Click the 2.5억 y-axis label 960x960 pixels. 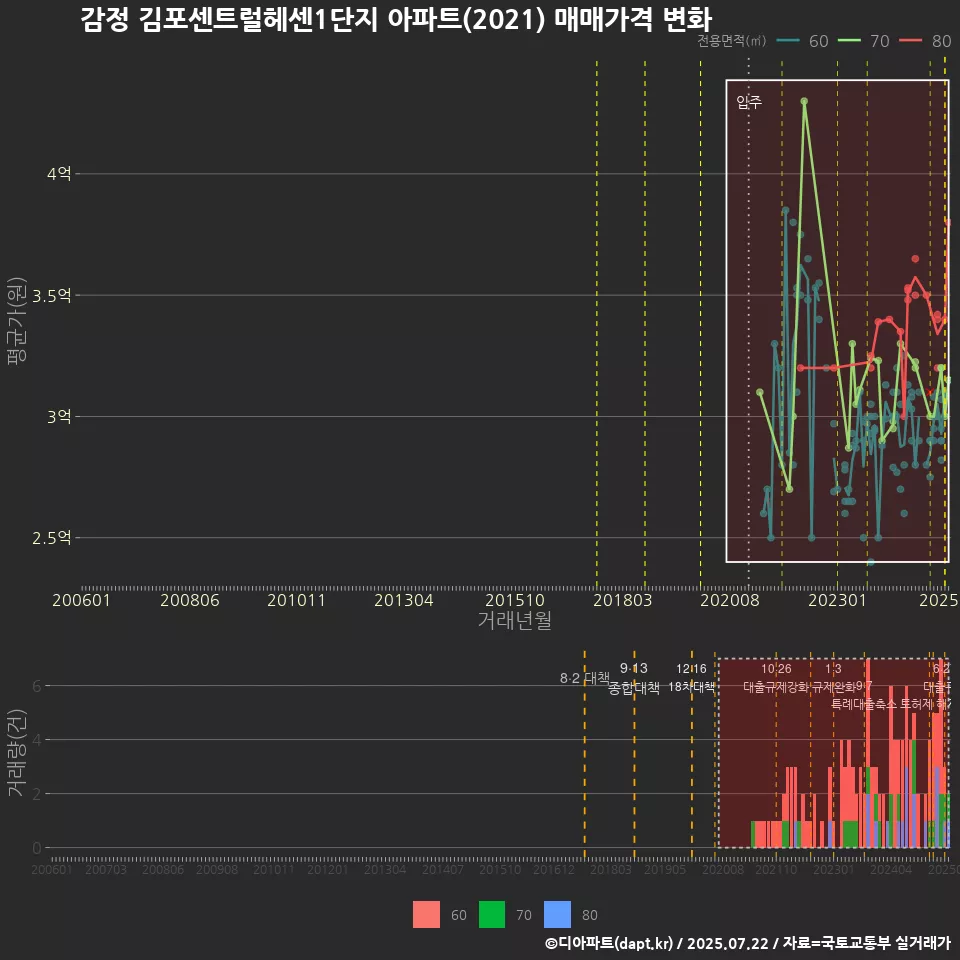[x=51, y=538]
